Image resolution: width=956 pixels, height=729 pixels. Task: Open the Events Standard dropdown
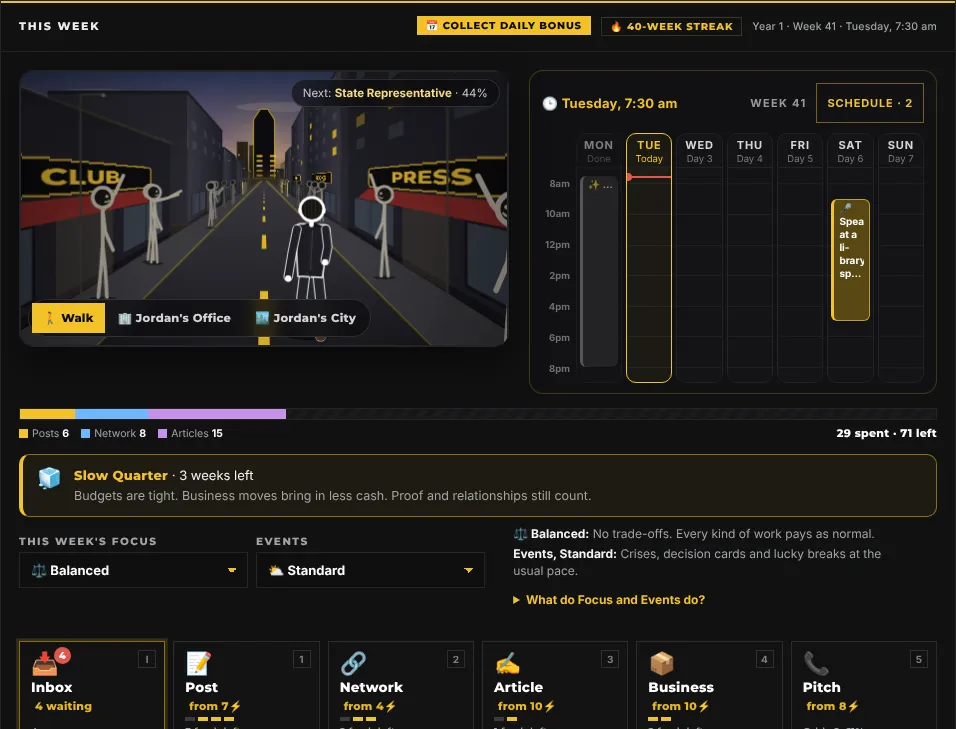(x=370, y=570)
